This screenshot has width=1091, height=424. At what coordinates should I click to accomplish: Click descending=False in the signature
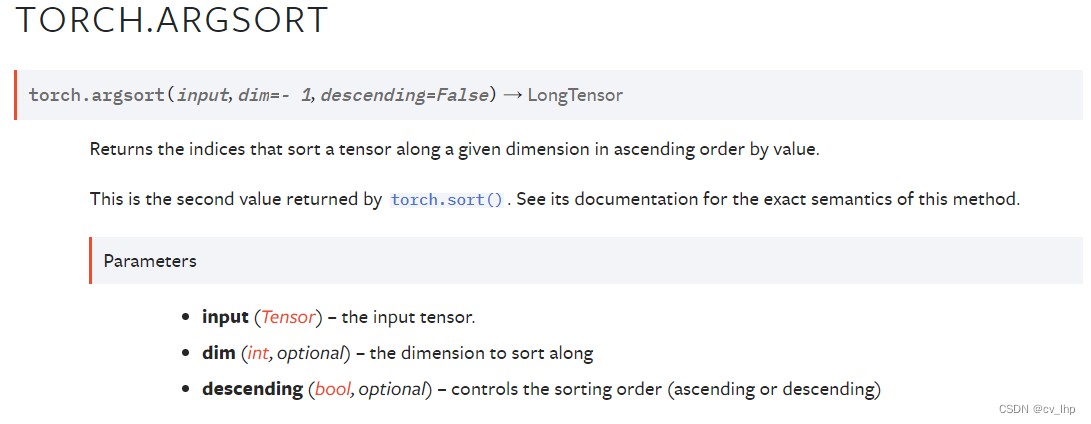[404, 95]
